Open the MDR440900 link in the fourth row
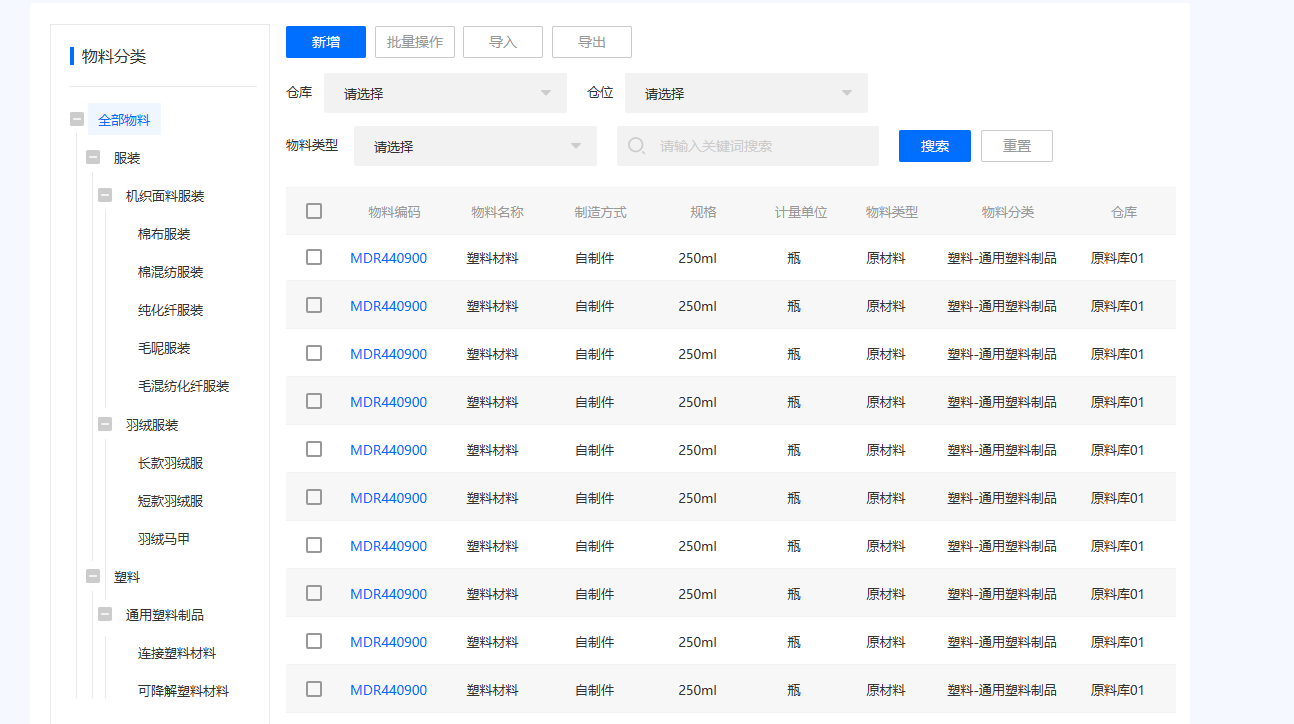Screen dimensions: 1294x724 pos(388,402)
